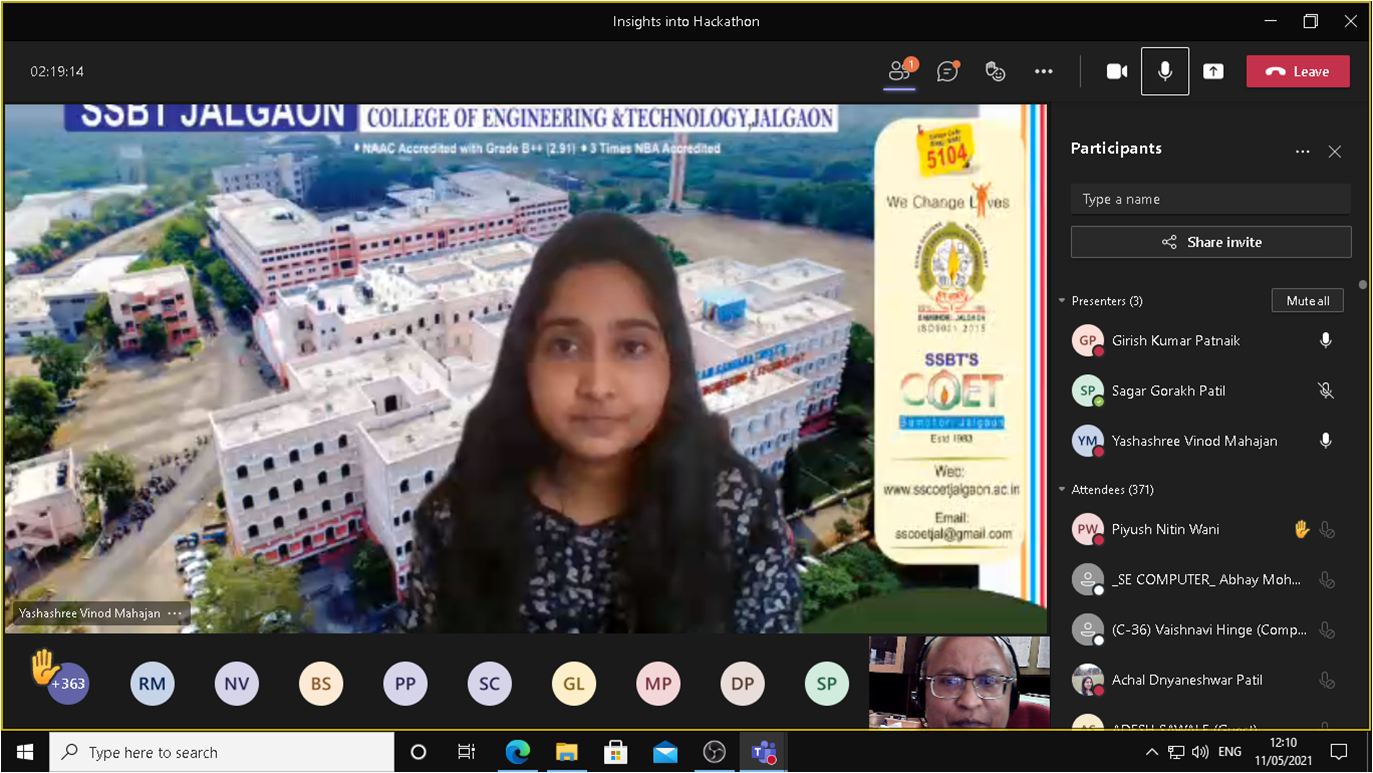Image resolution: width=1373 pixels, height=773 pixels.
Task: Select the name Girish Kumar Patnaik
Action: pos(1176,341)
